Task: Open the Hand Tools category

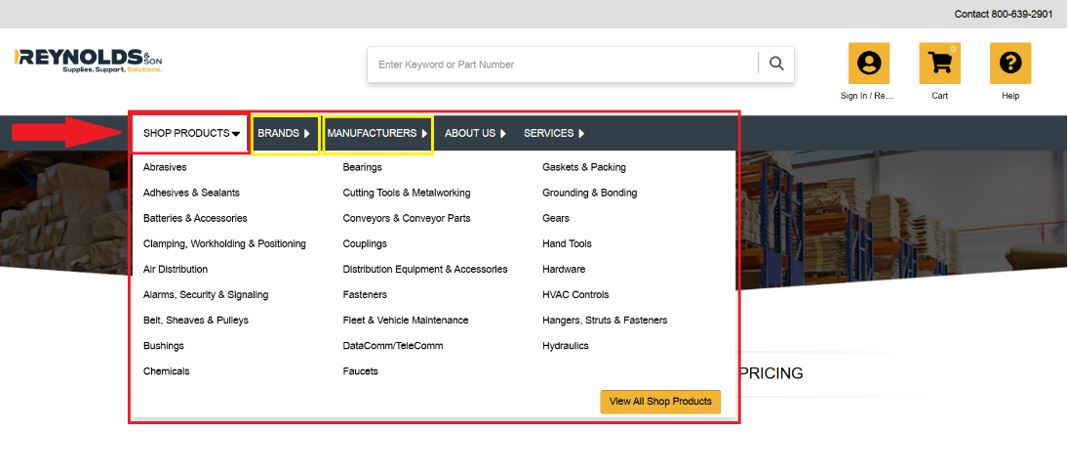Action: (567, 244)
